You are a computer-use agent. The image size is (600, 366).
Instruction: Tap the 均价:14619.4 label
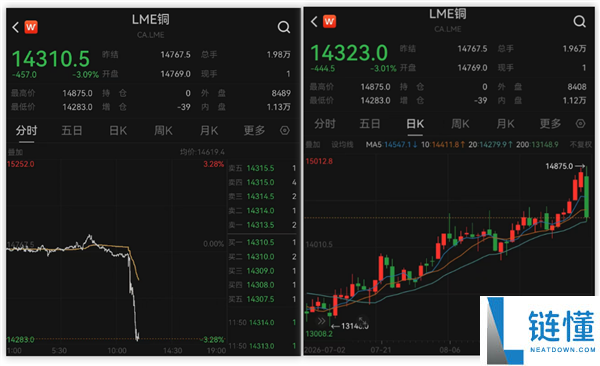[202, 152]
